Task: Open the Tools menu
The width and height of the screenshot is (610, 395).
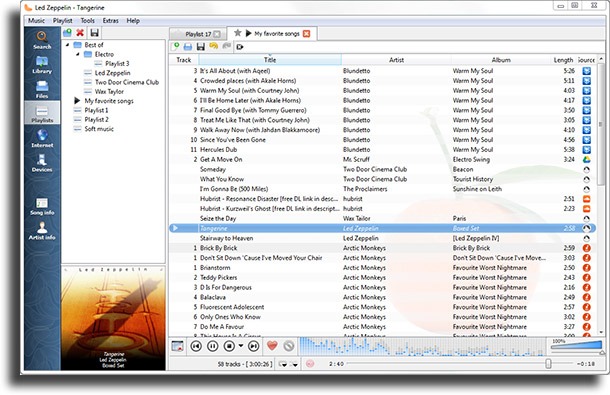Action: coord(88,21)
